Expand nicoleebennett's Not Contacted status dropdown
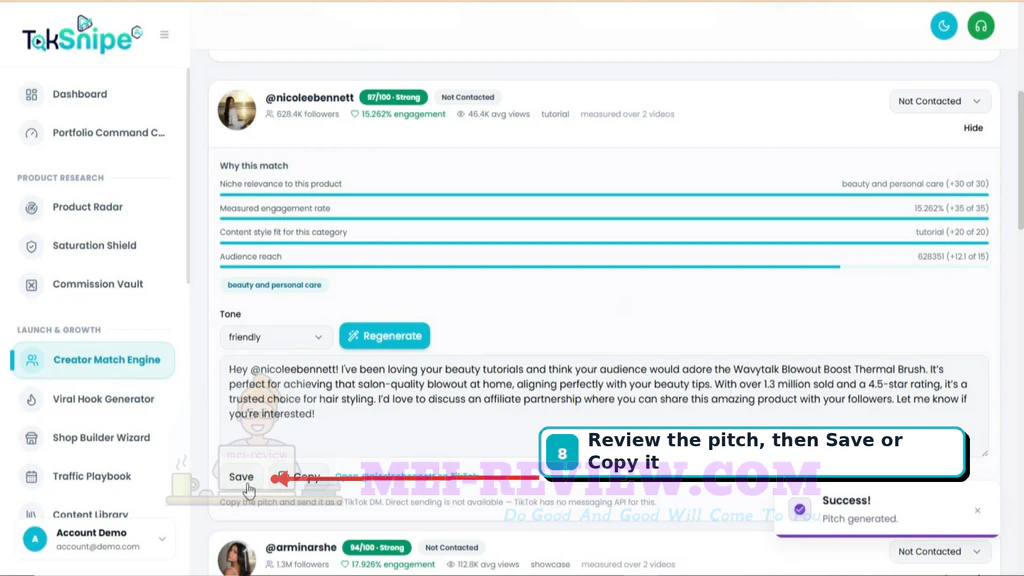This screenshot has width=1024, height=576. [939, 101]
